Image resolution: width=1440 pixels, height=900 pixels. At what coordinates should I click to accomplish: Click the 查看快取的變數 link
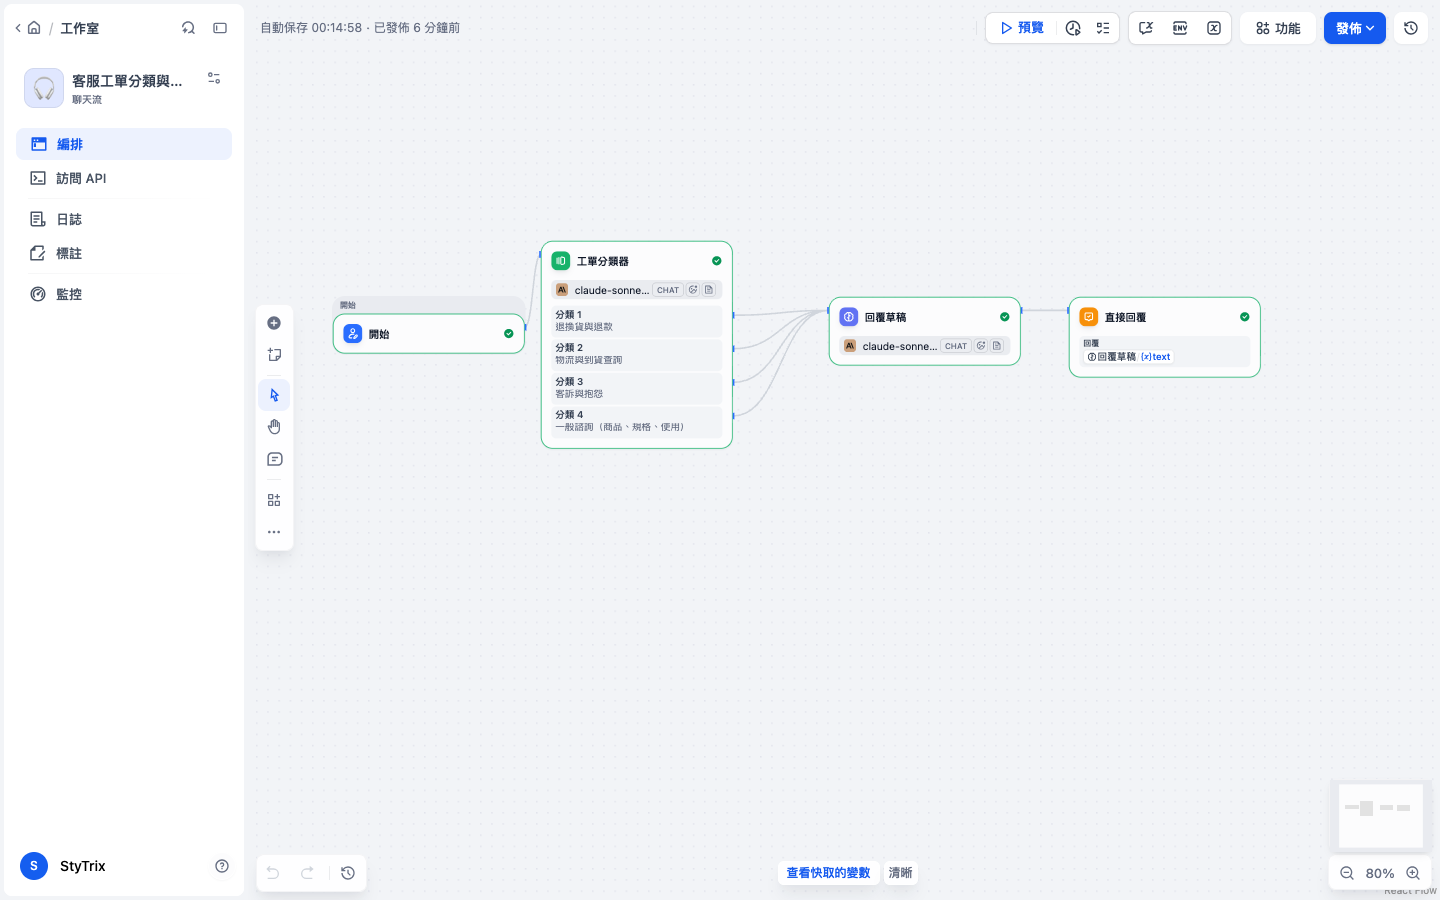[828, 873]
